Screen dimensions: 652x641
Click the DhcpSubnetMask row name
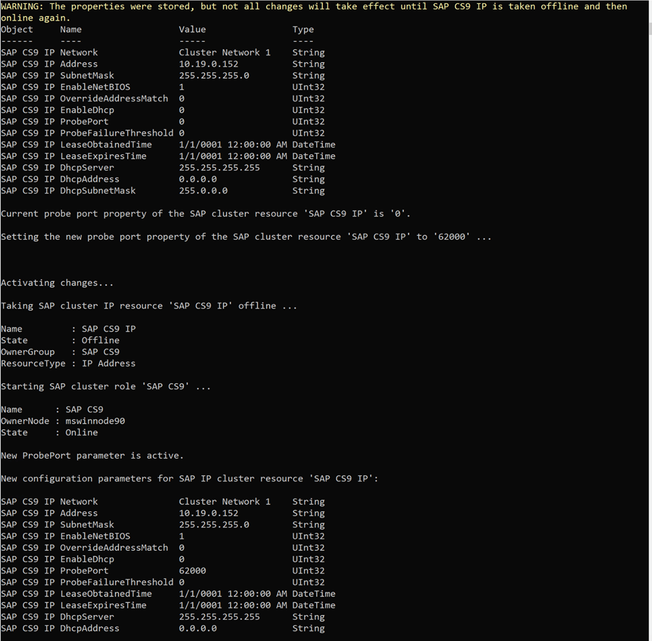98,191
